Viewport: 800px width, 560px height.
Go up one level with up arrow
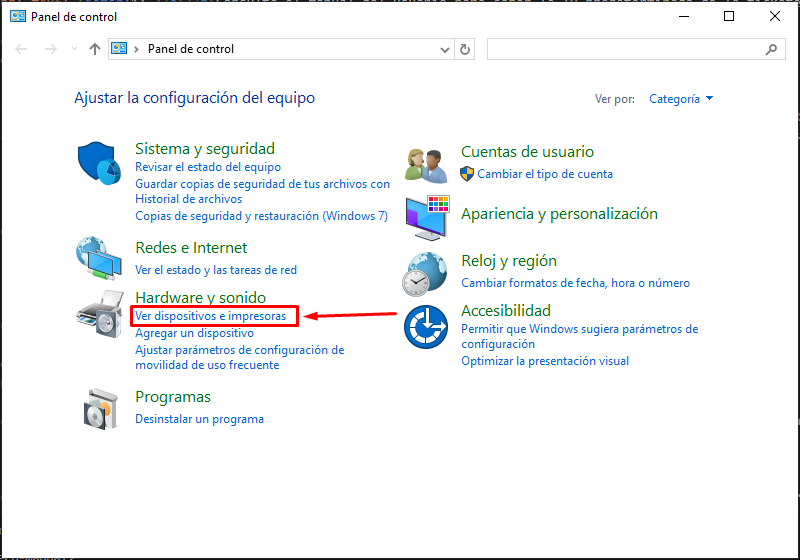[x=95, y=49]
